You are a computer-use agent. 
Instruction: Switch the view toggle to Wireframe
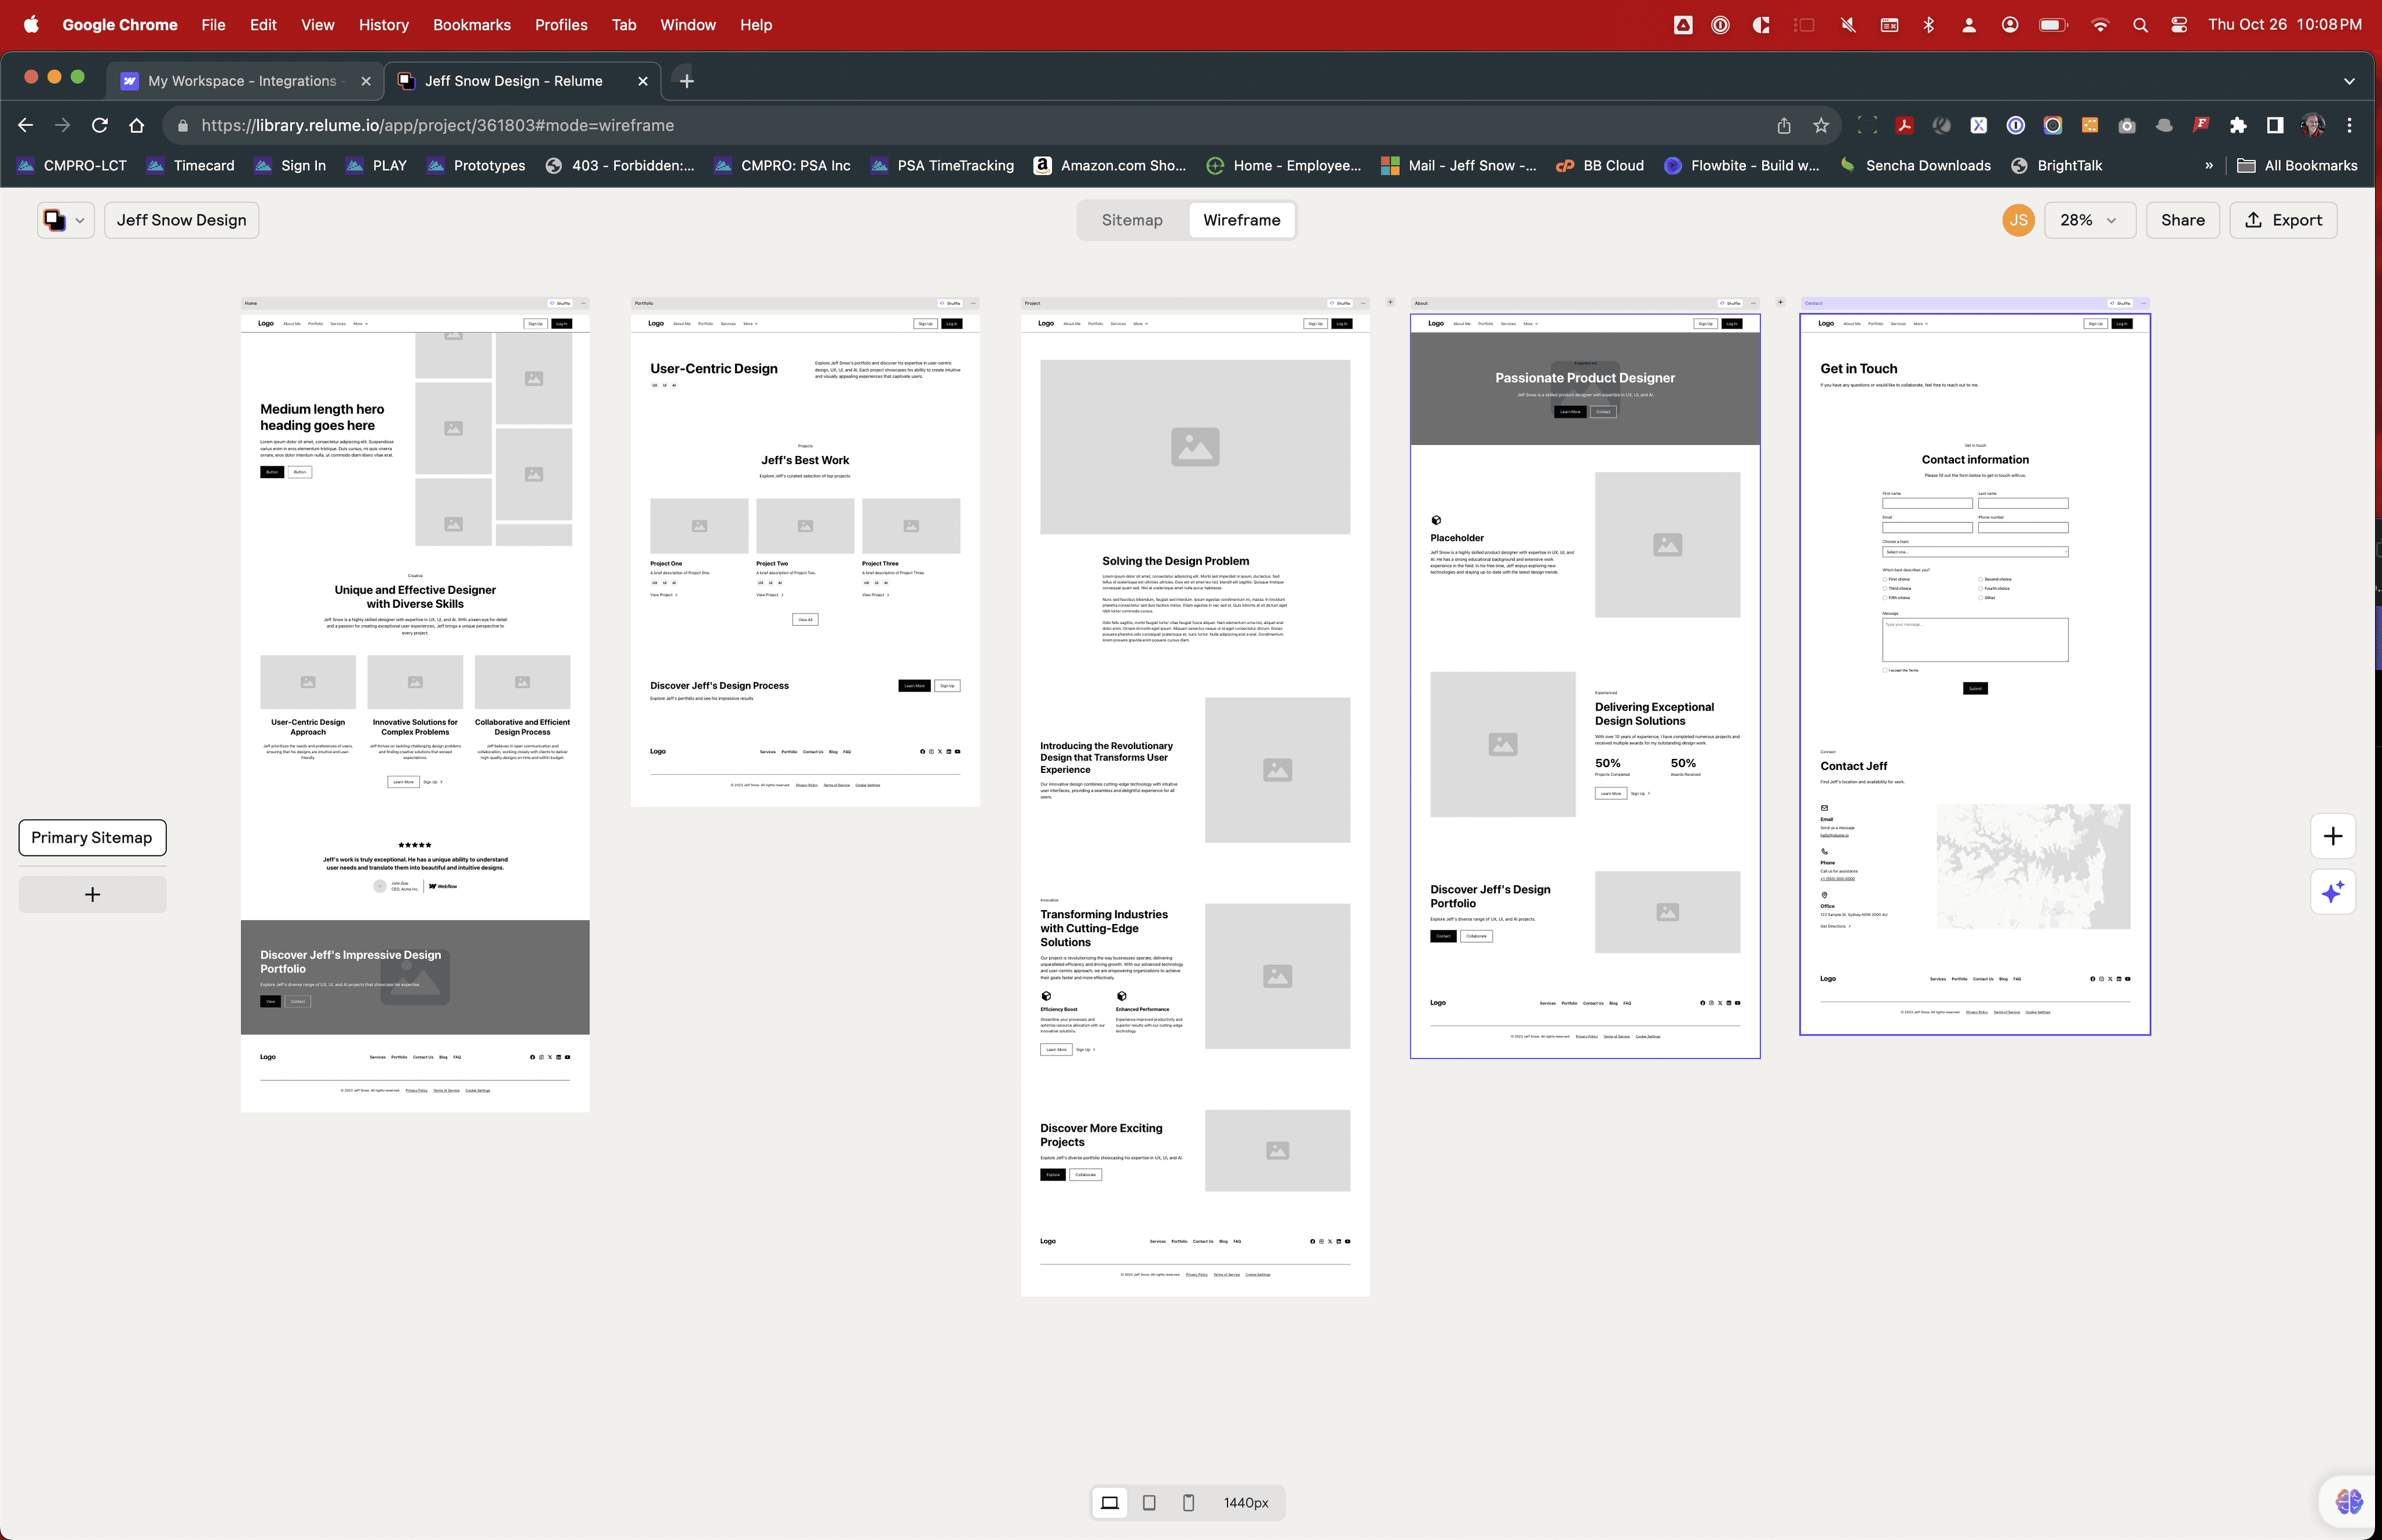point(1242,220)
